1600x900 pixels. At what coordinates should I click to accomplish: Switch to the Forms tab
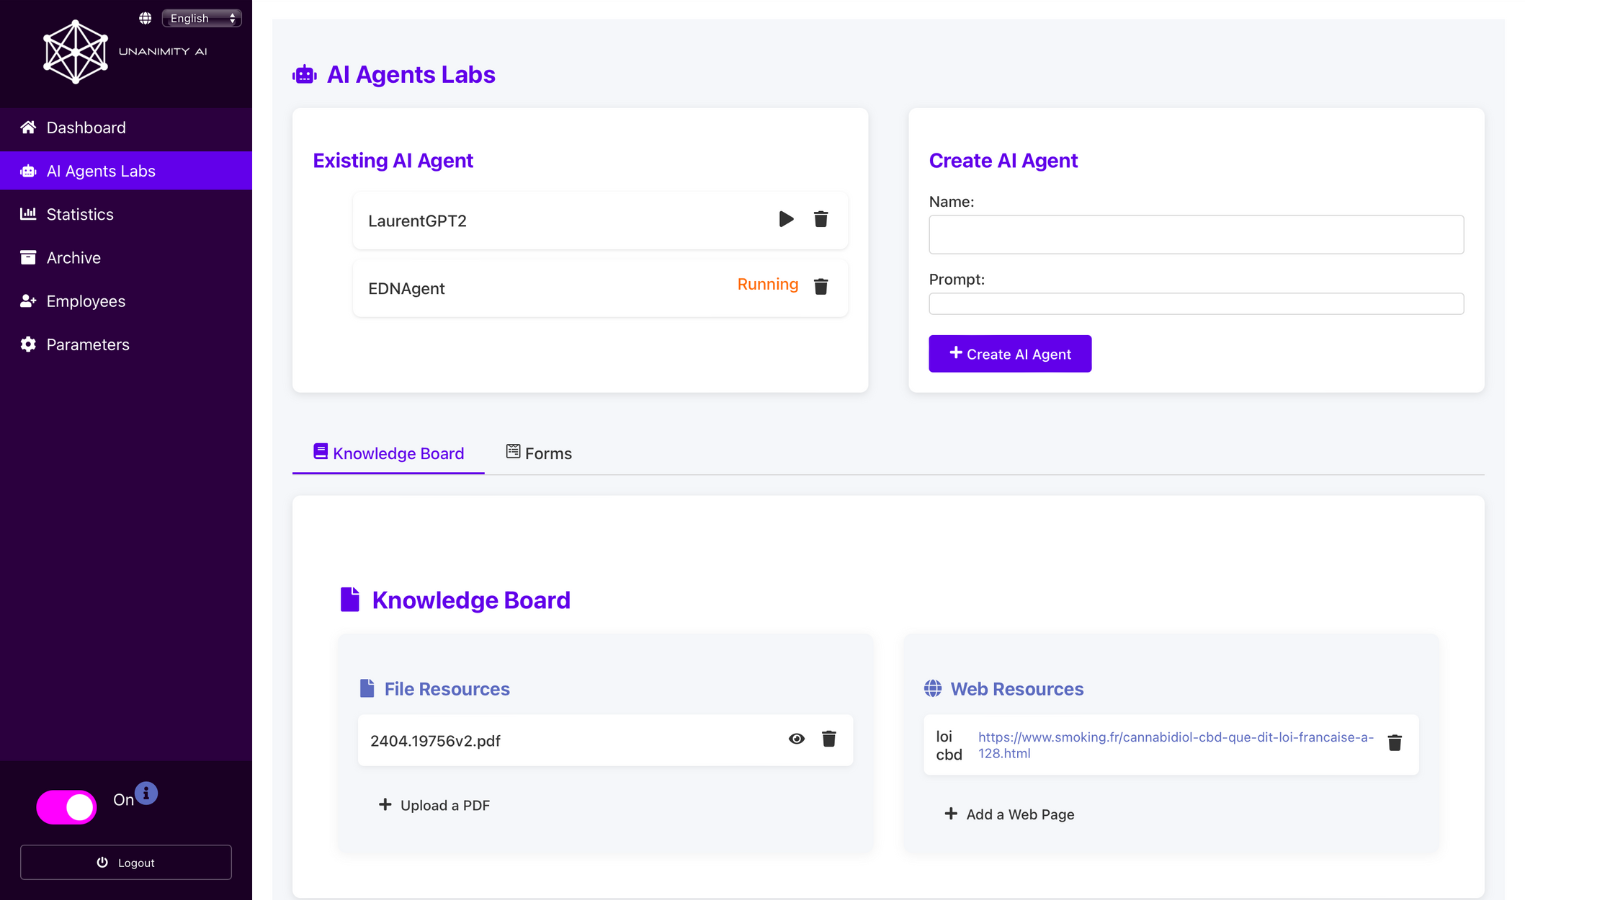pyautogui.click(x=538, y=453)
